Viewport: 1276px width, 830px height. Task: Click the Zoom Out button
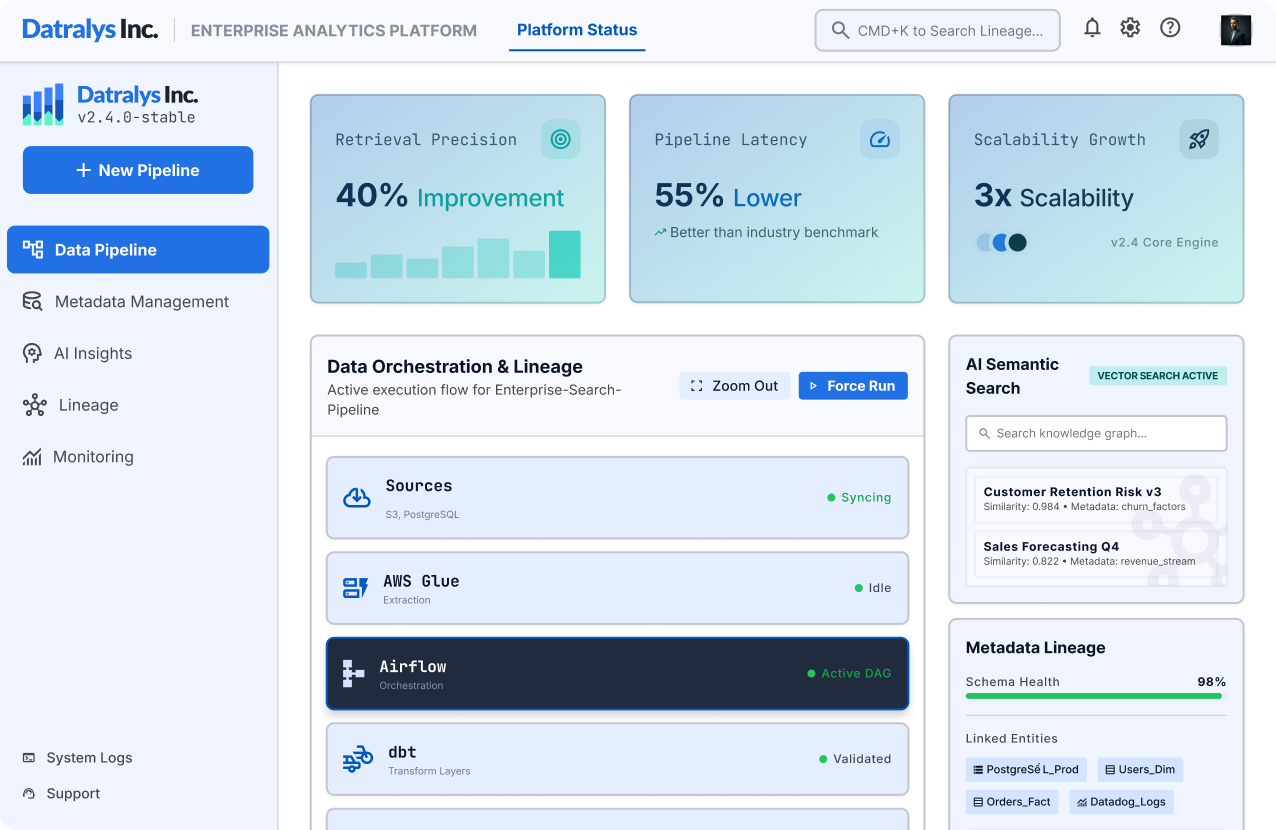735,386
